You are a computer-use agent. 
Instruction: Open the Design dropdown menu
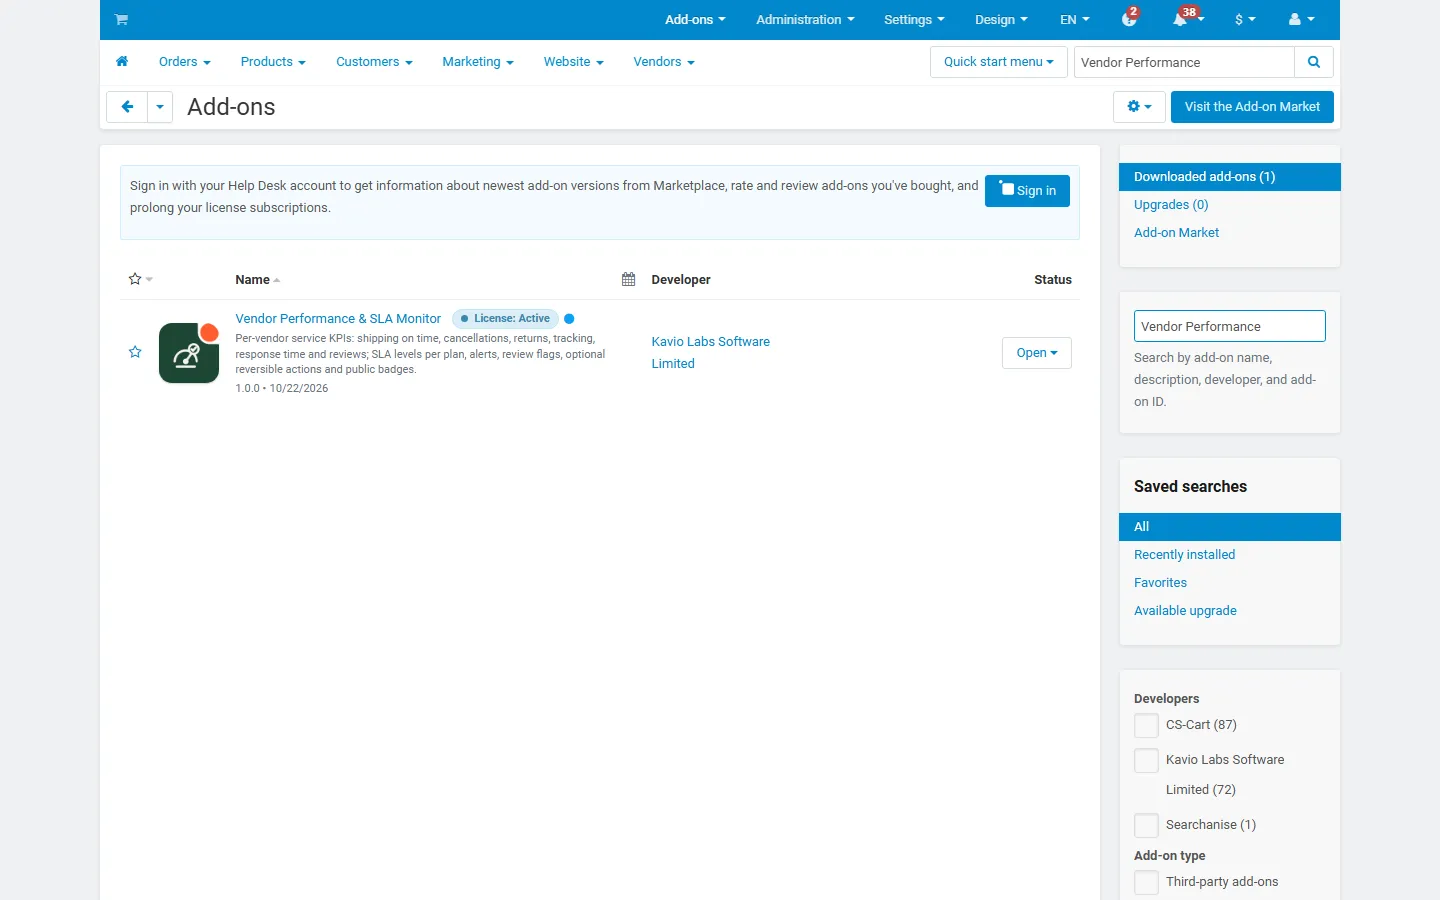[x=1001, y=20]
